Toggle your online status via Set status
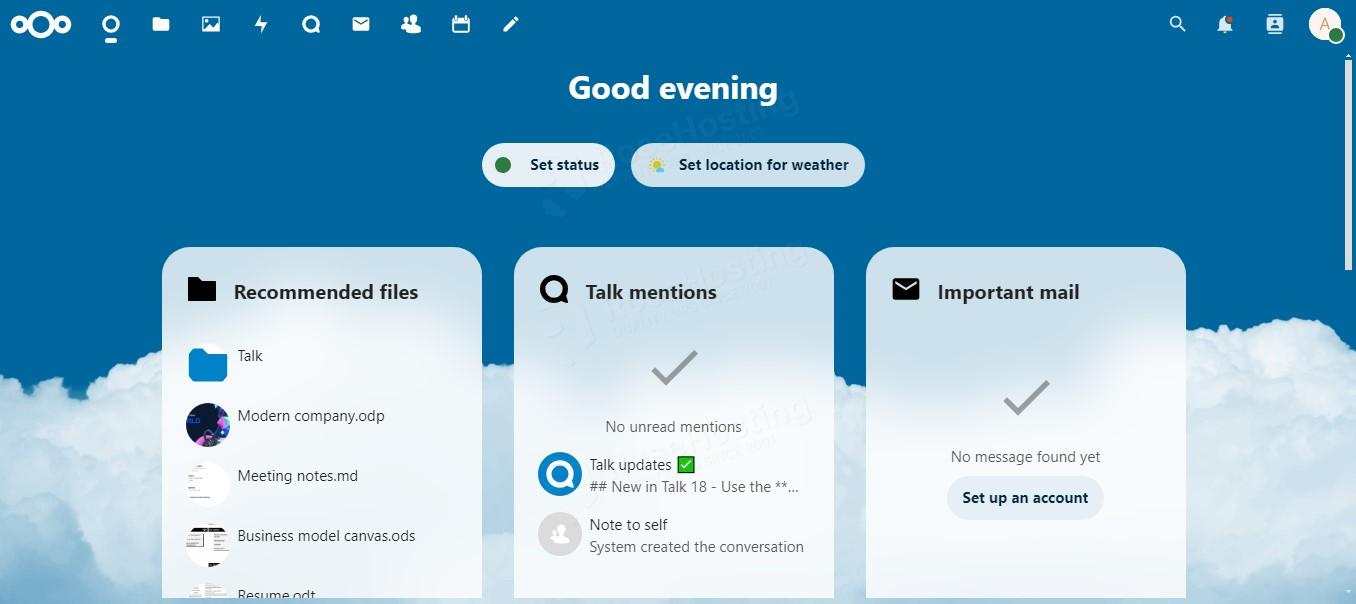 (x=548, y=164)
